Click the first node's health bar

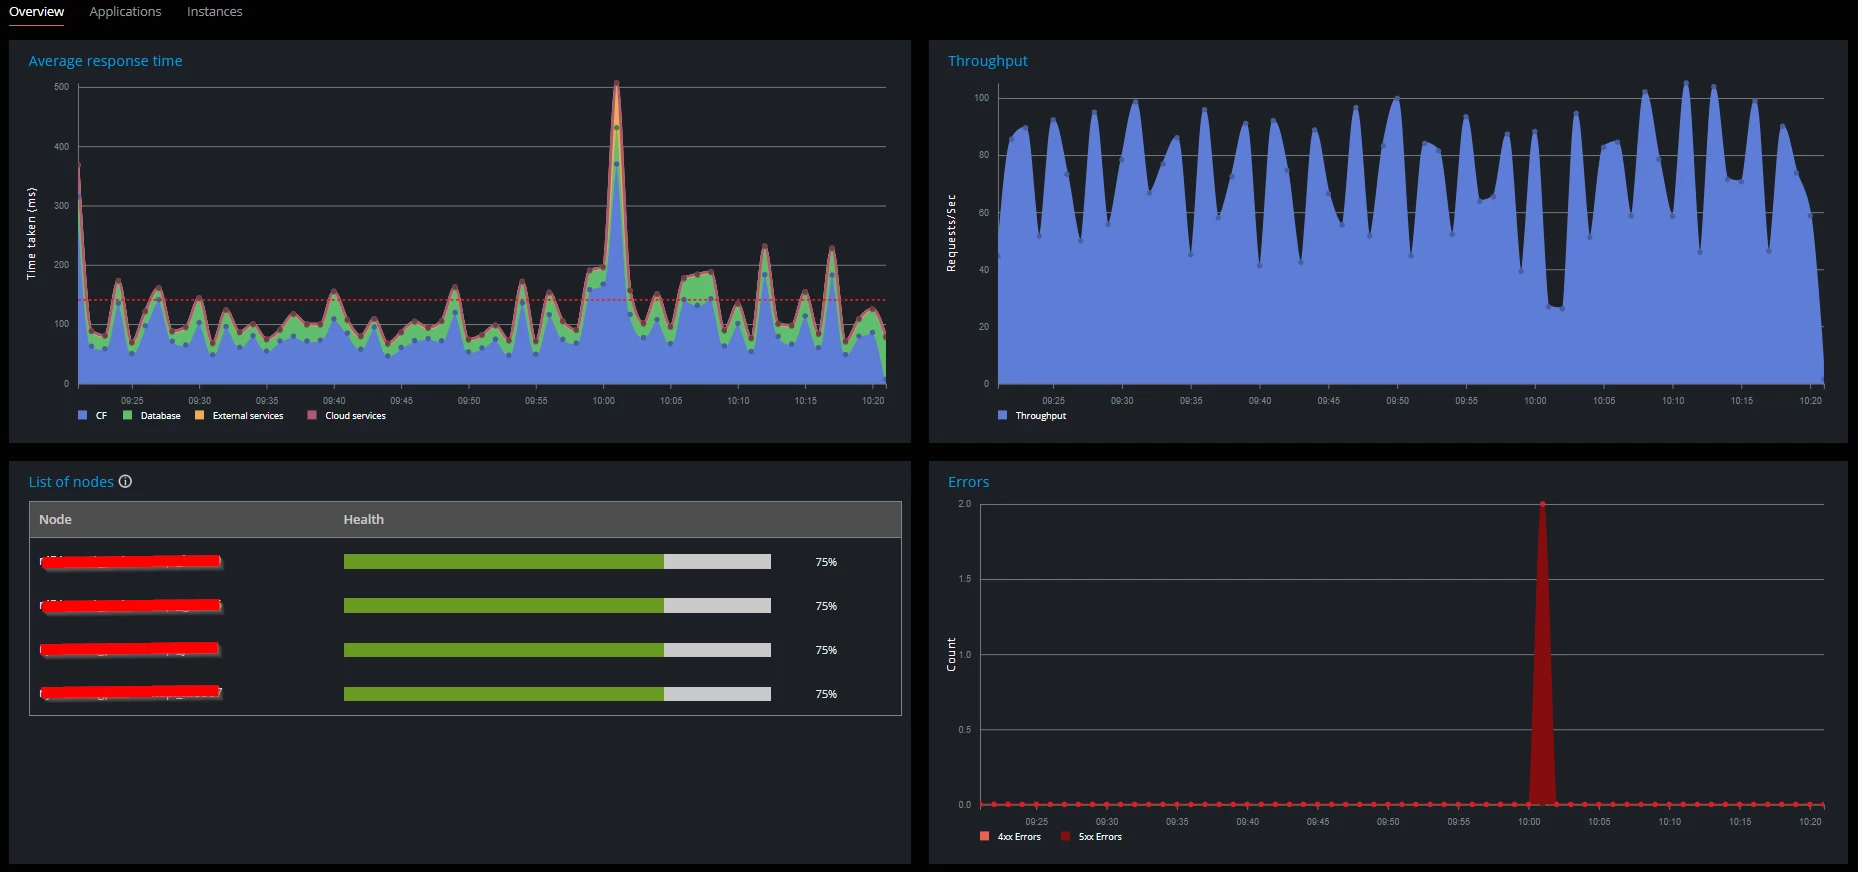[x=557, y=562]
